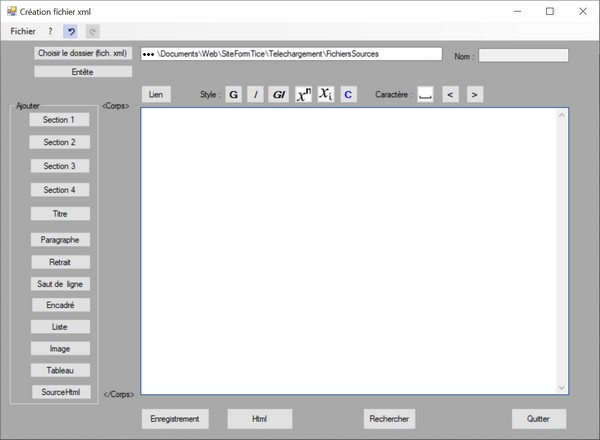The image size is (600, 440).
Task: Add a Tableau element
Action: (x=59, y=371)
